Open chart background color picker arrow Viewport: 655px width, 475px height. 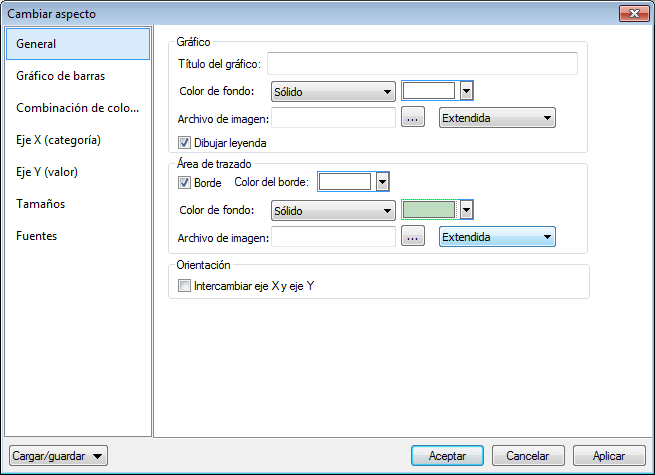[466, 91]
